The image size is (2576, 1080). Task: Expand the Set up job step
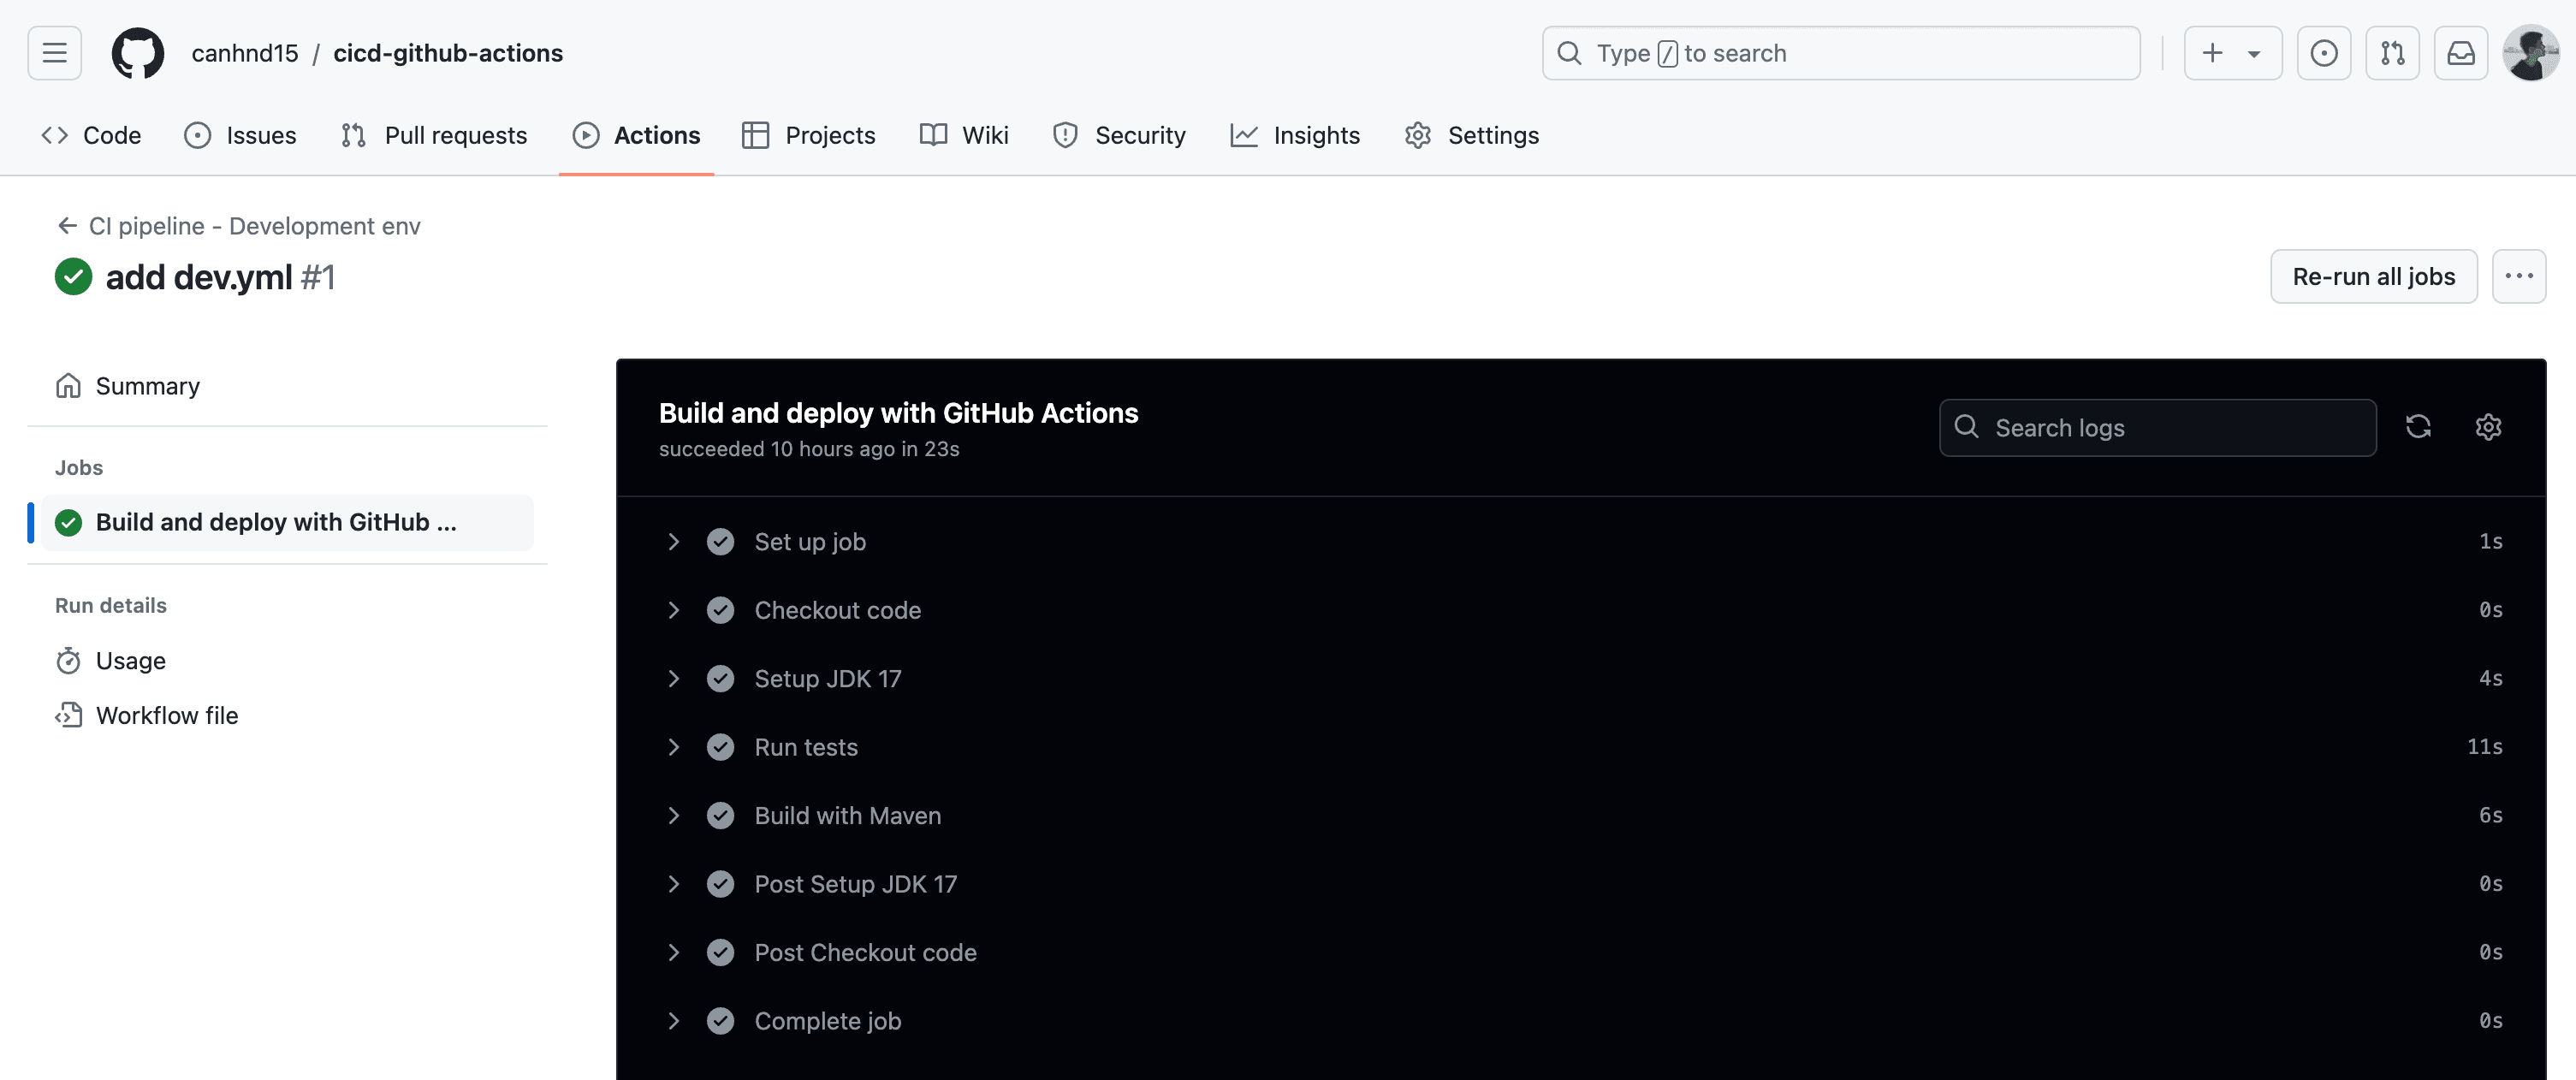pos(672,541)
